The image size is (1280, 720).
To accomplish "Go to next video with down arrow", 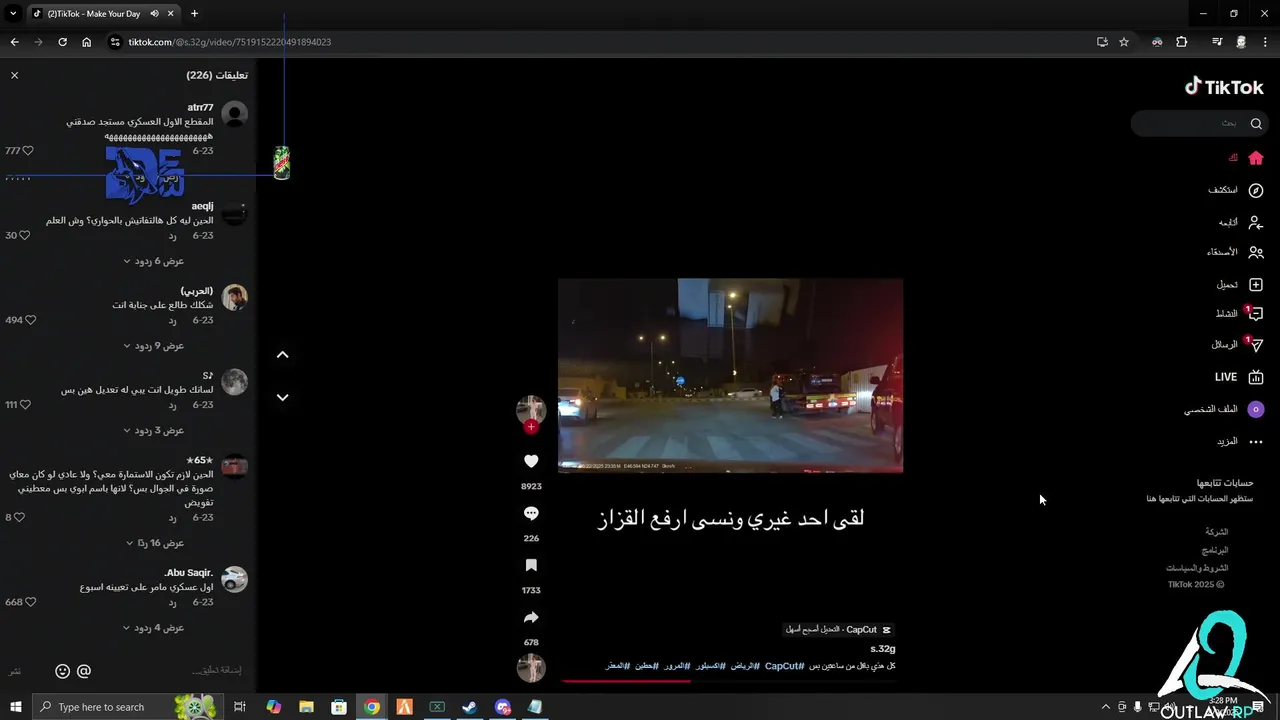I will tap(282, 397).
